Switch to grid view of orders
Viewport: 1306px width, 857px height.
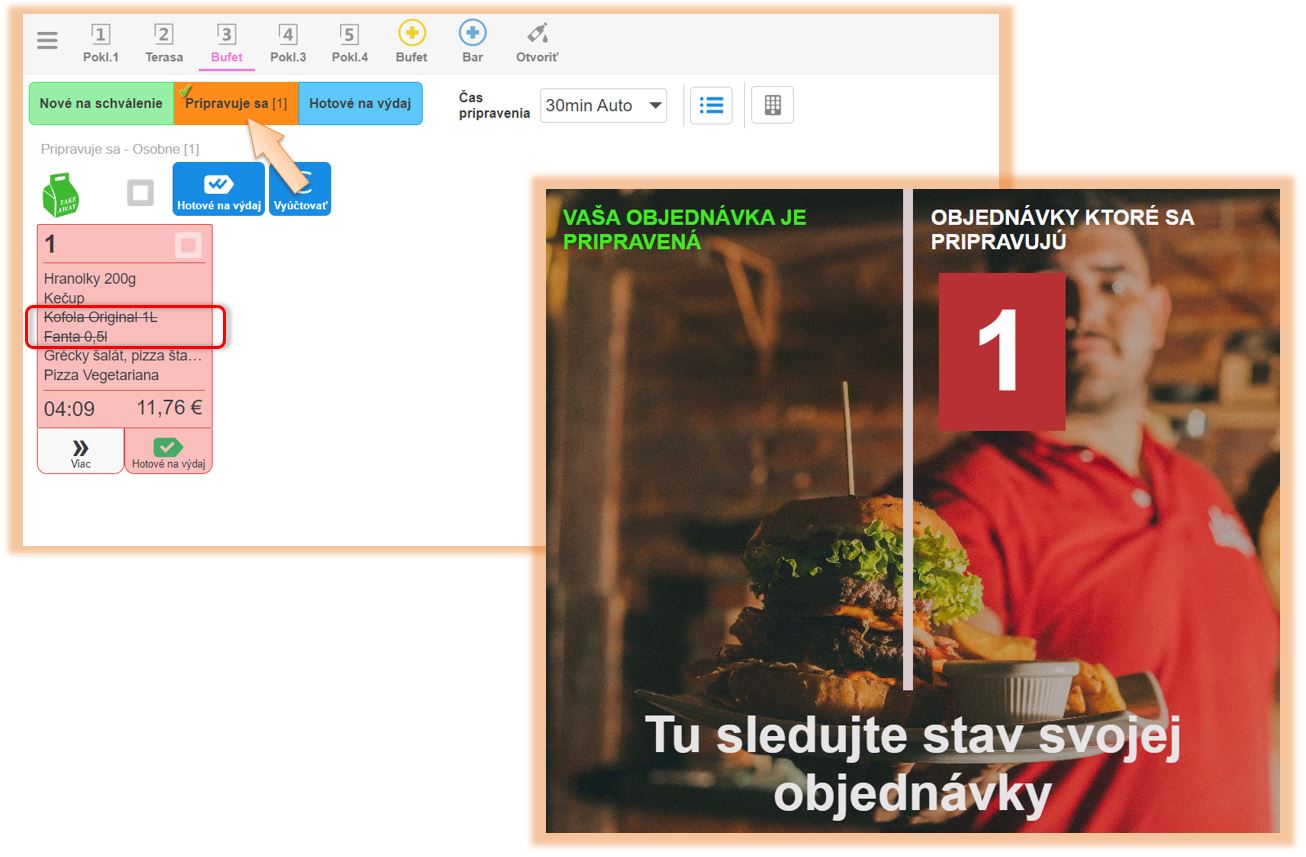(x=772, y=105)
